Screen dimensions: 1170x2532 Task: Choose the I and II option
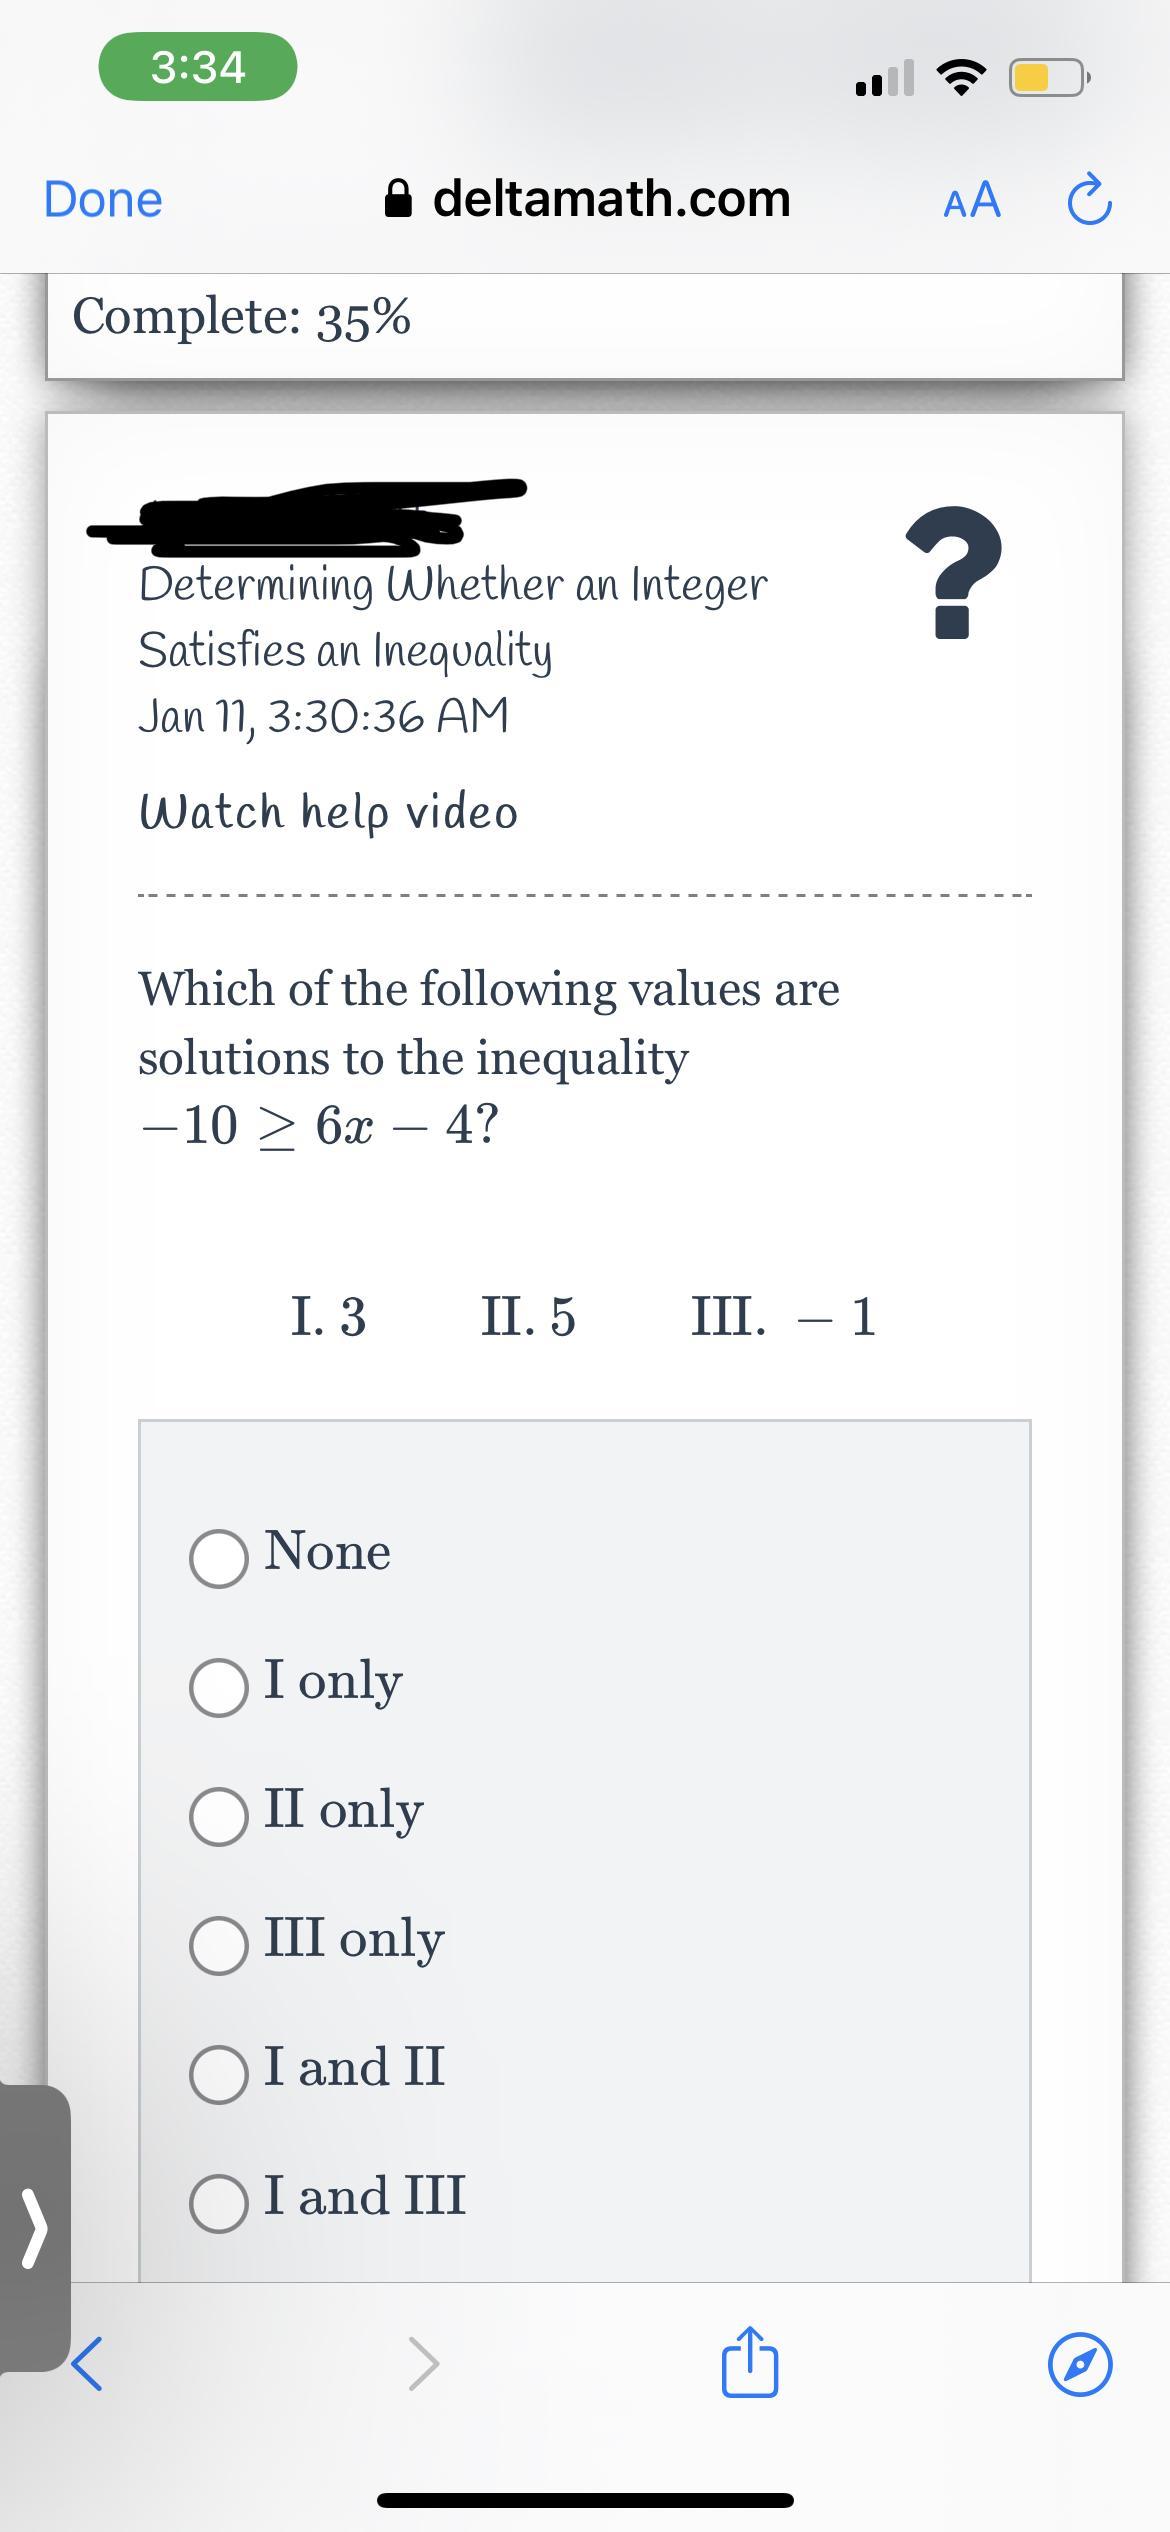(219, 2074)
